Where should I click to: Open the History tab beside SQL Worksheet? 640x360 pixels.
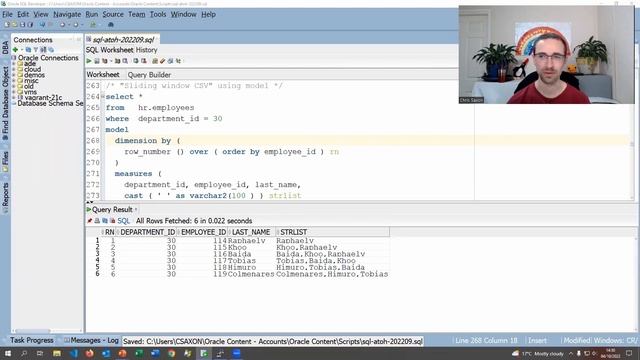pos(146,50)
